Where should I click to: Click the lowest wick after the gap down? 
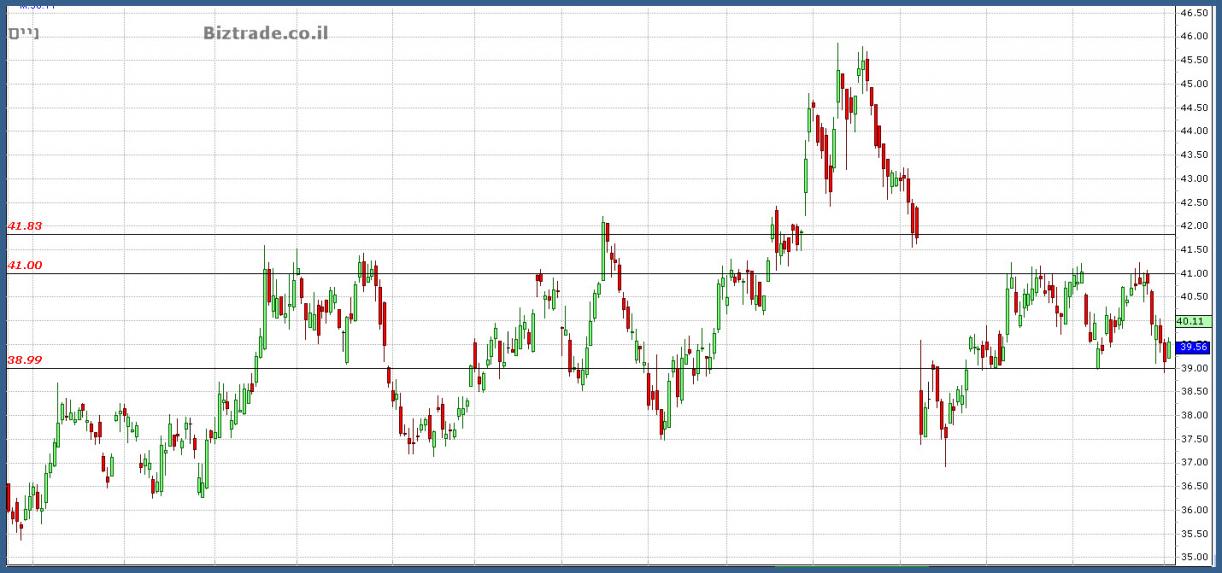pyautogui.click(x=945, y=463)
